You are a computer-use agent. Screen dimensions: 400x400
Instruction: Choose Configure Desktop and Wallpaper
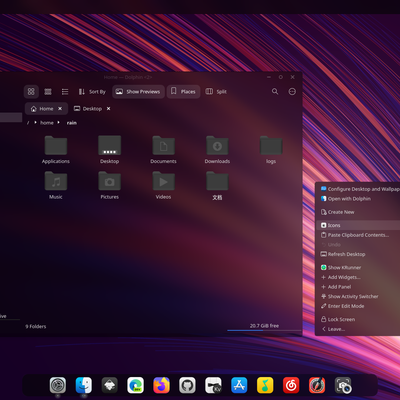tap(359, 189)
